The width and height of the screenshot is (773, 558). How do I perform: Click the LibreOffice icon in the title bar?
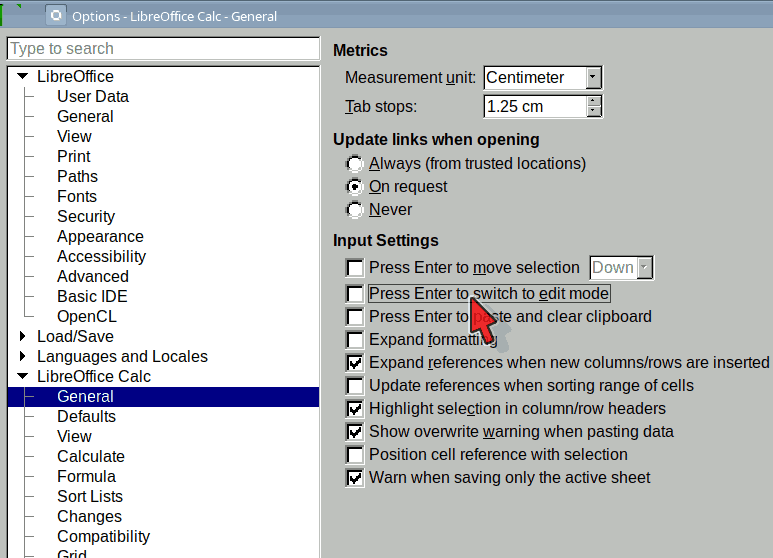coord(56,16)
